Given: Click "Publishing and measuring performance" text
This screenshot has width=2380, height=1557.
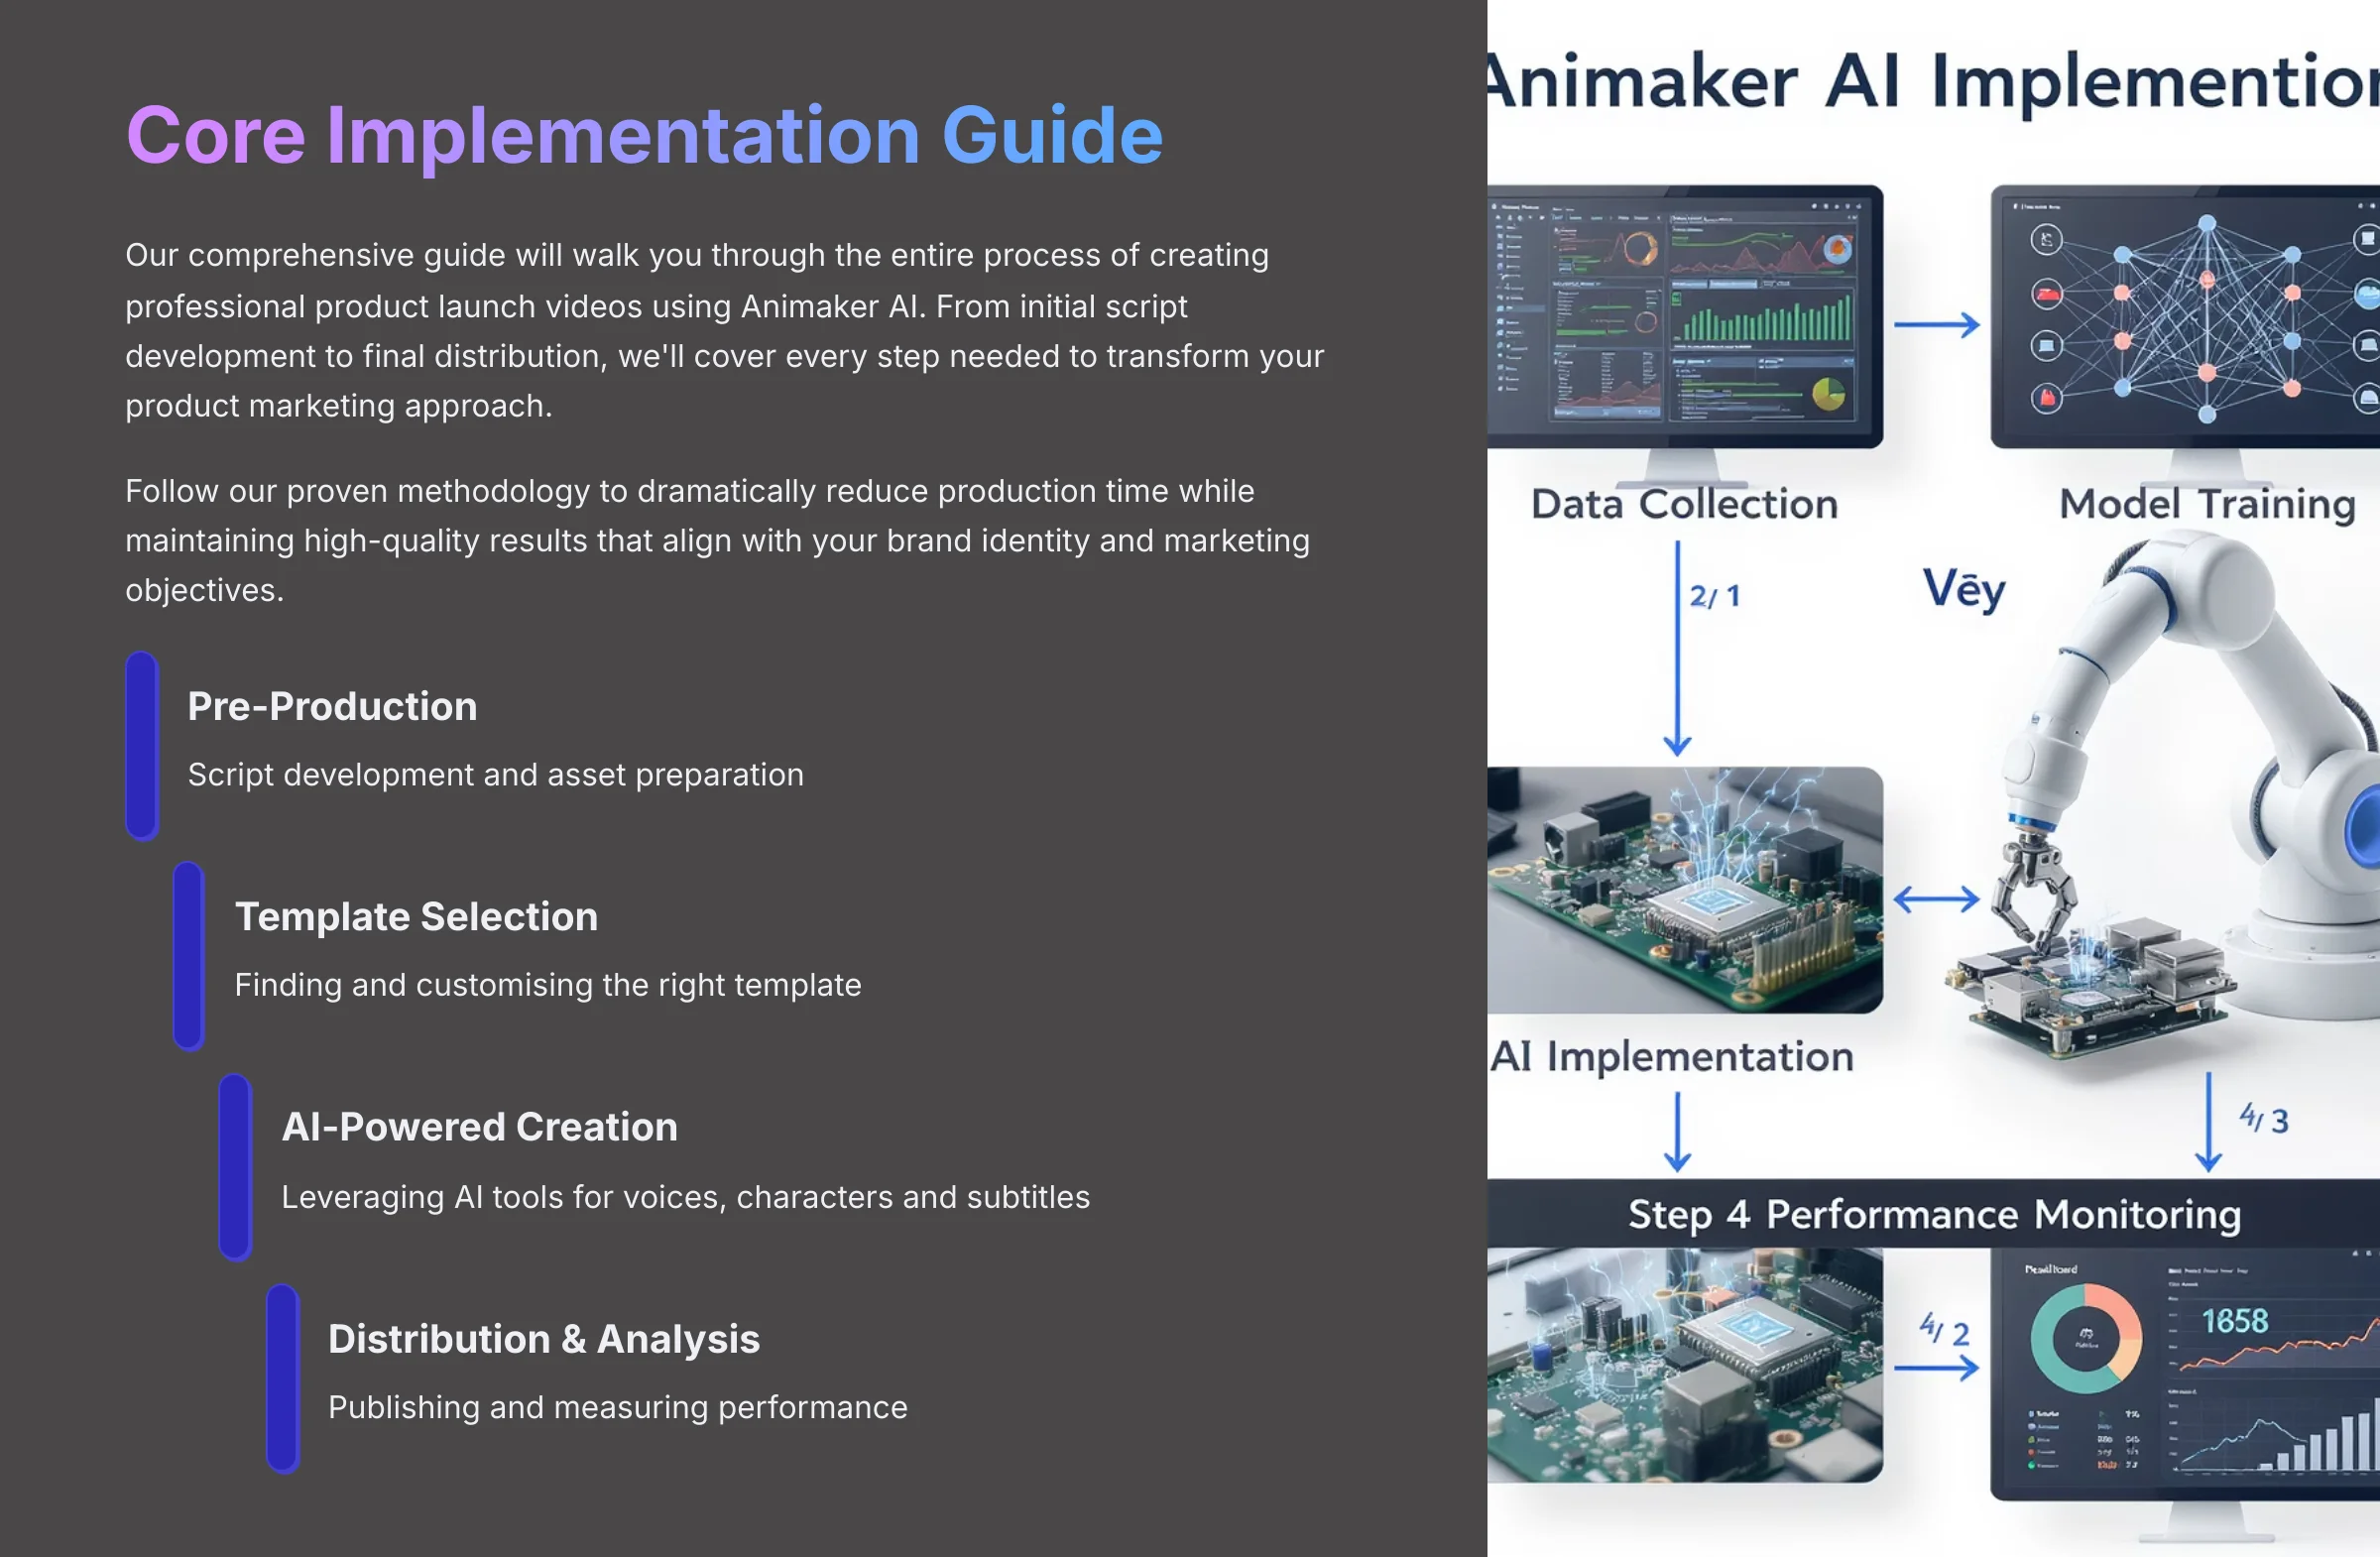Looking at the screenshot, I should [617, 1407].
